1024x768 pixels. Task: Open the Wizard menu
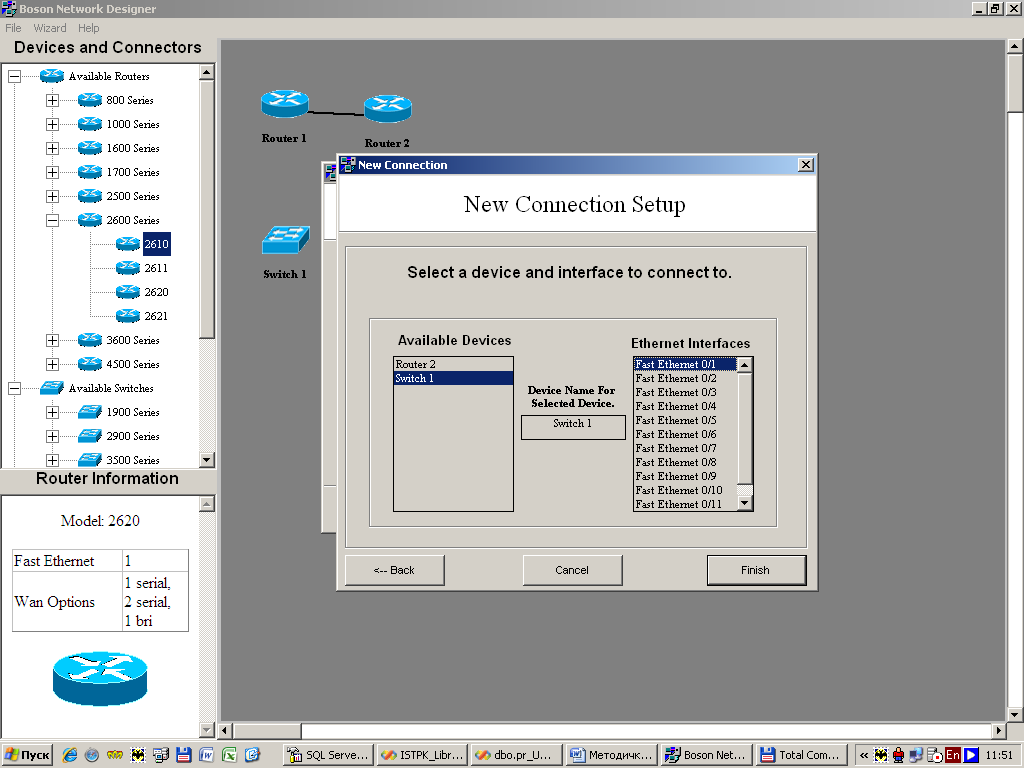[50, 28]
